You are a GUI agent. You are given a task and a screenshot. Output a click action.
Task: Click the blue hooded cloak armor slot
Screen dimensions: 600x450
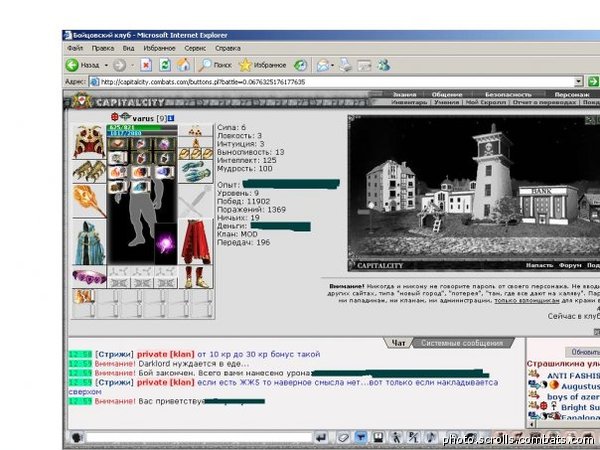[89, 243]
